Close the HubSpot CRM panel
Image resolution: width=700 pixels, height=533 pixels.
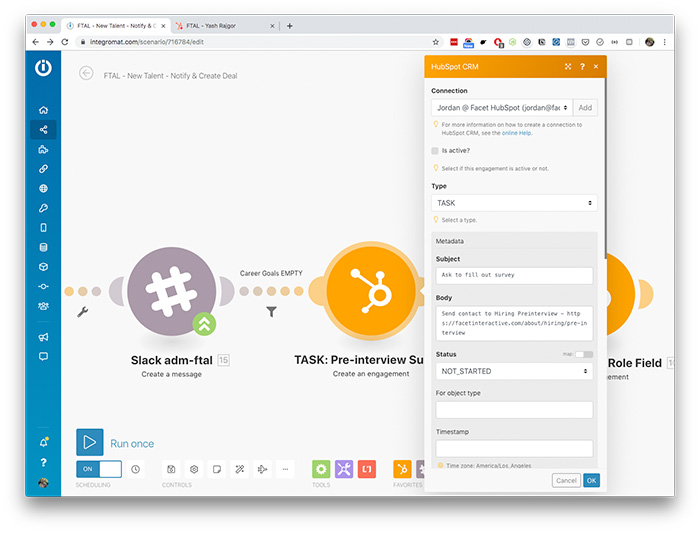(596, 67)
